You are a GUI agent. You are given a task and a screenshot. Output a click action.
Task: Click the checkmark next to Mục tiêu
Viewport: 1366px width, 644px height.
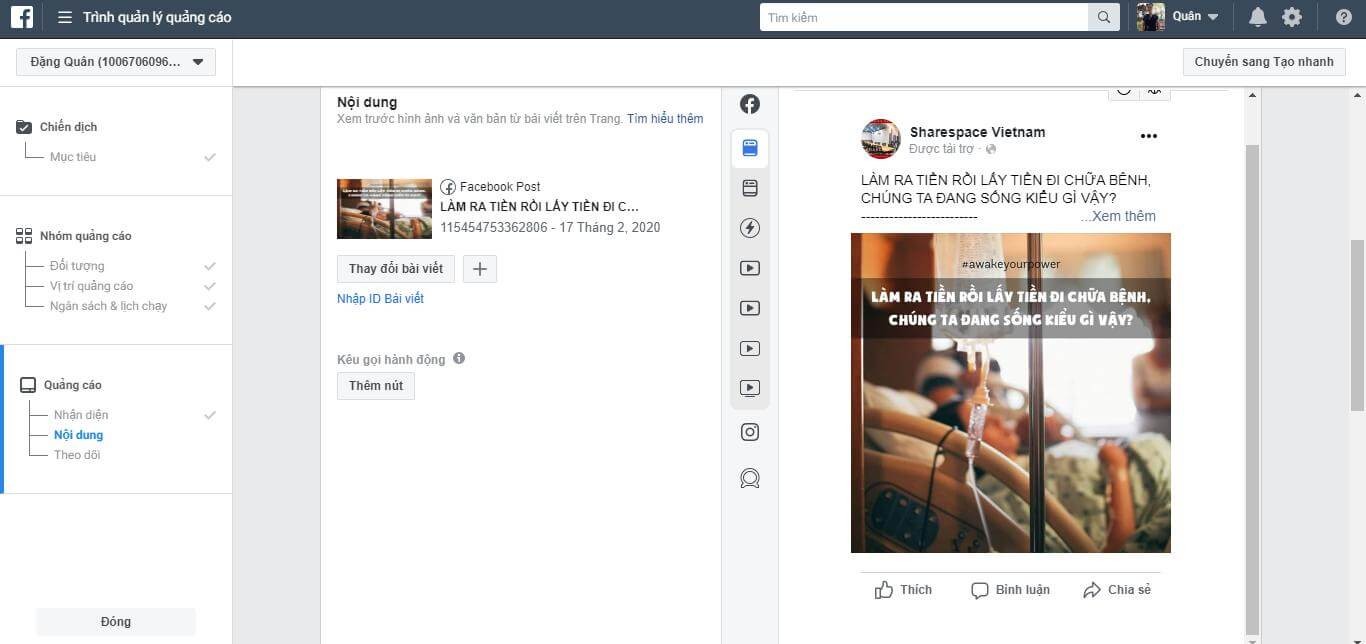coord(210,157)
